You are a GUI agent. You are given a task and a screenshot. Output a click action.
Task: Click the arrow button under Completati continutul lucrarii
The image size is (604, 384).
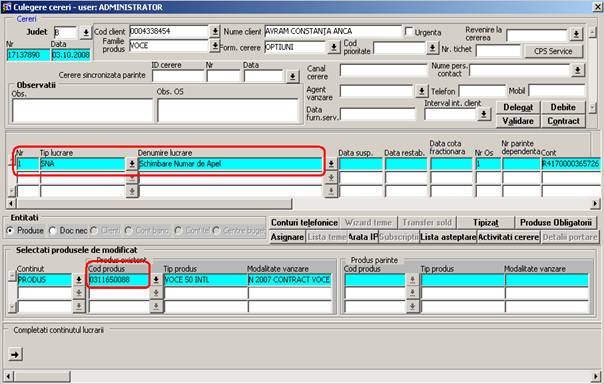(x=15, y=354)
